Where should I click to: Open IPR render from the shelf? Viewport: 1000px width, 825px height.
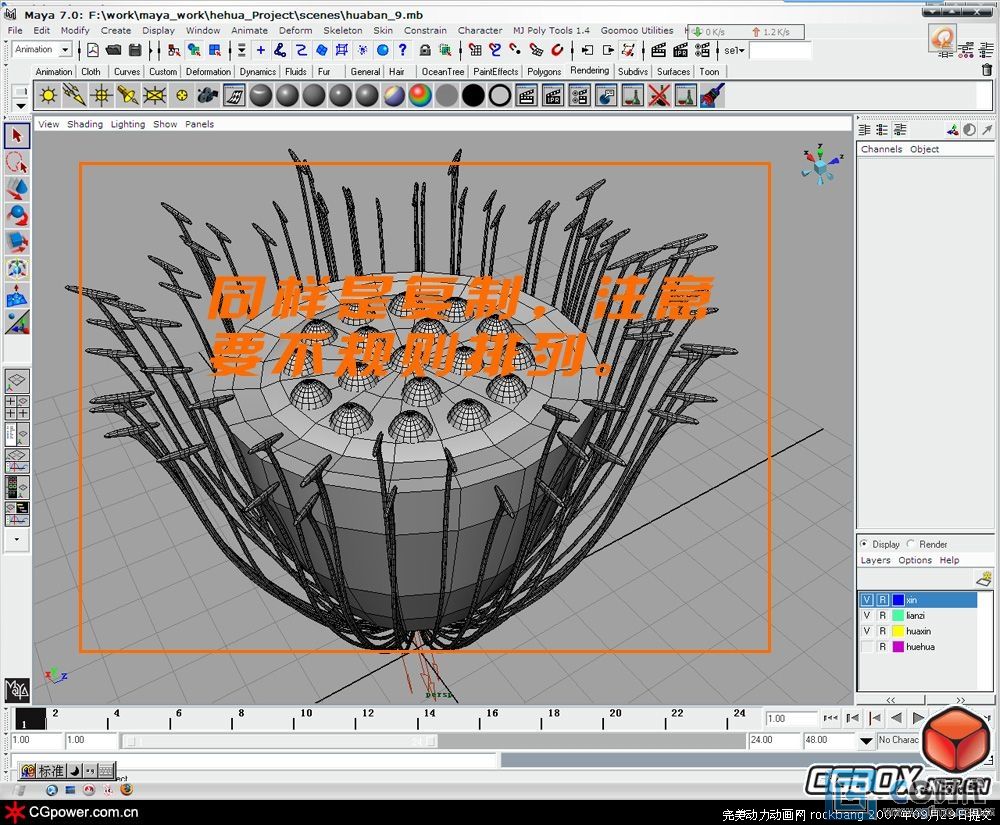(x=553, y=96)
